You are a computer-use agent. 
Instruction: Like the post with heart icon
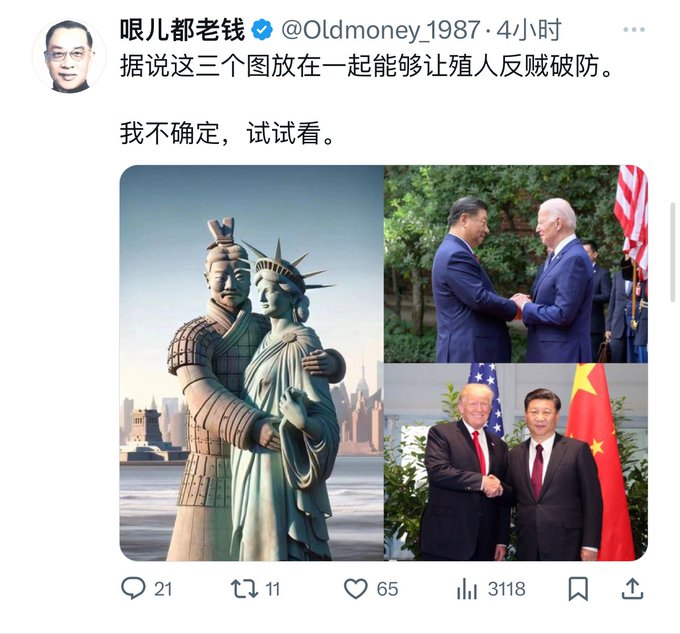pos(356,589)
